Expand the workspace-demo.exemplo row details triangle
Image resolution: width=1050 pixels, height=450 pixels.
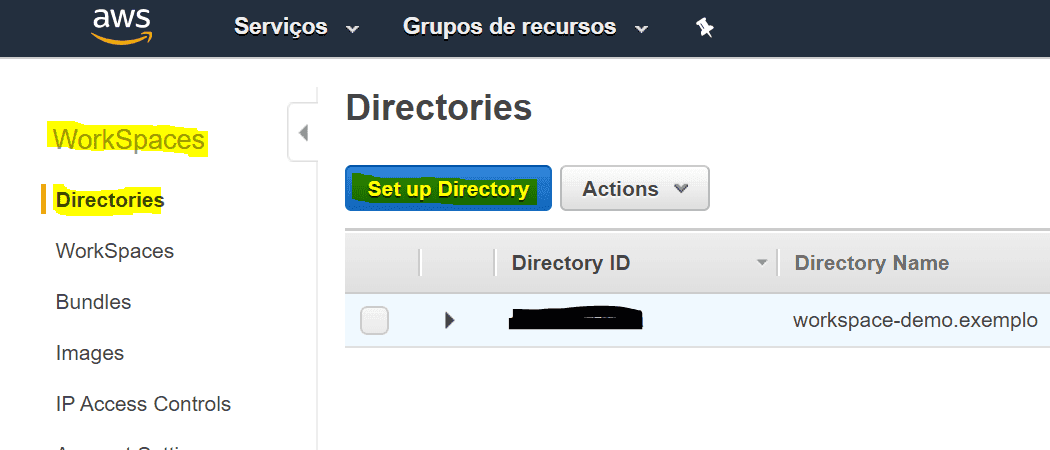point(449,321)
